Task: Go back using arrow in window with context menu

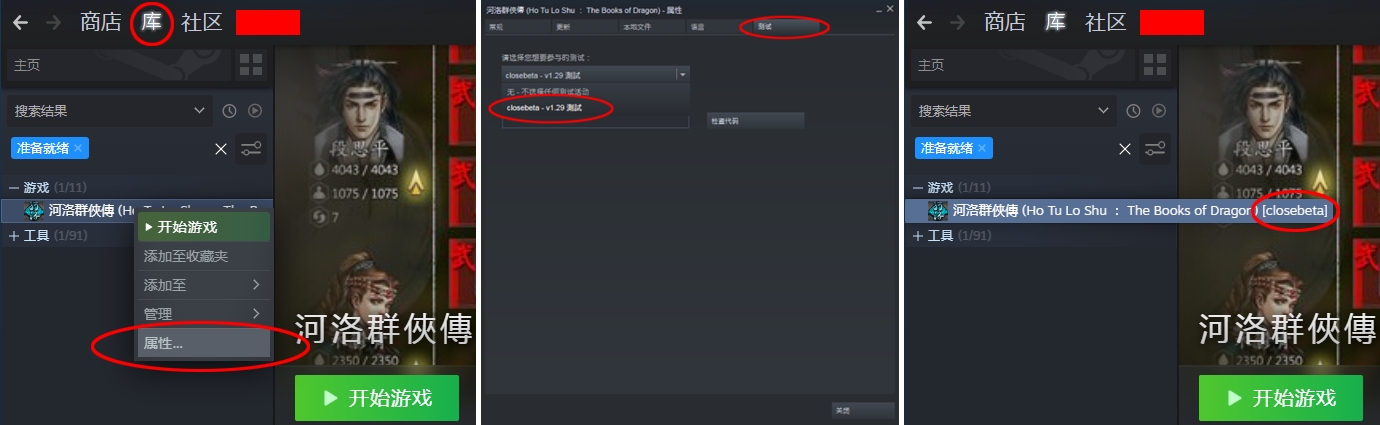Action: (x=20, y=22)
